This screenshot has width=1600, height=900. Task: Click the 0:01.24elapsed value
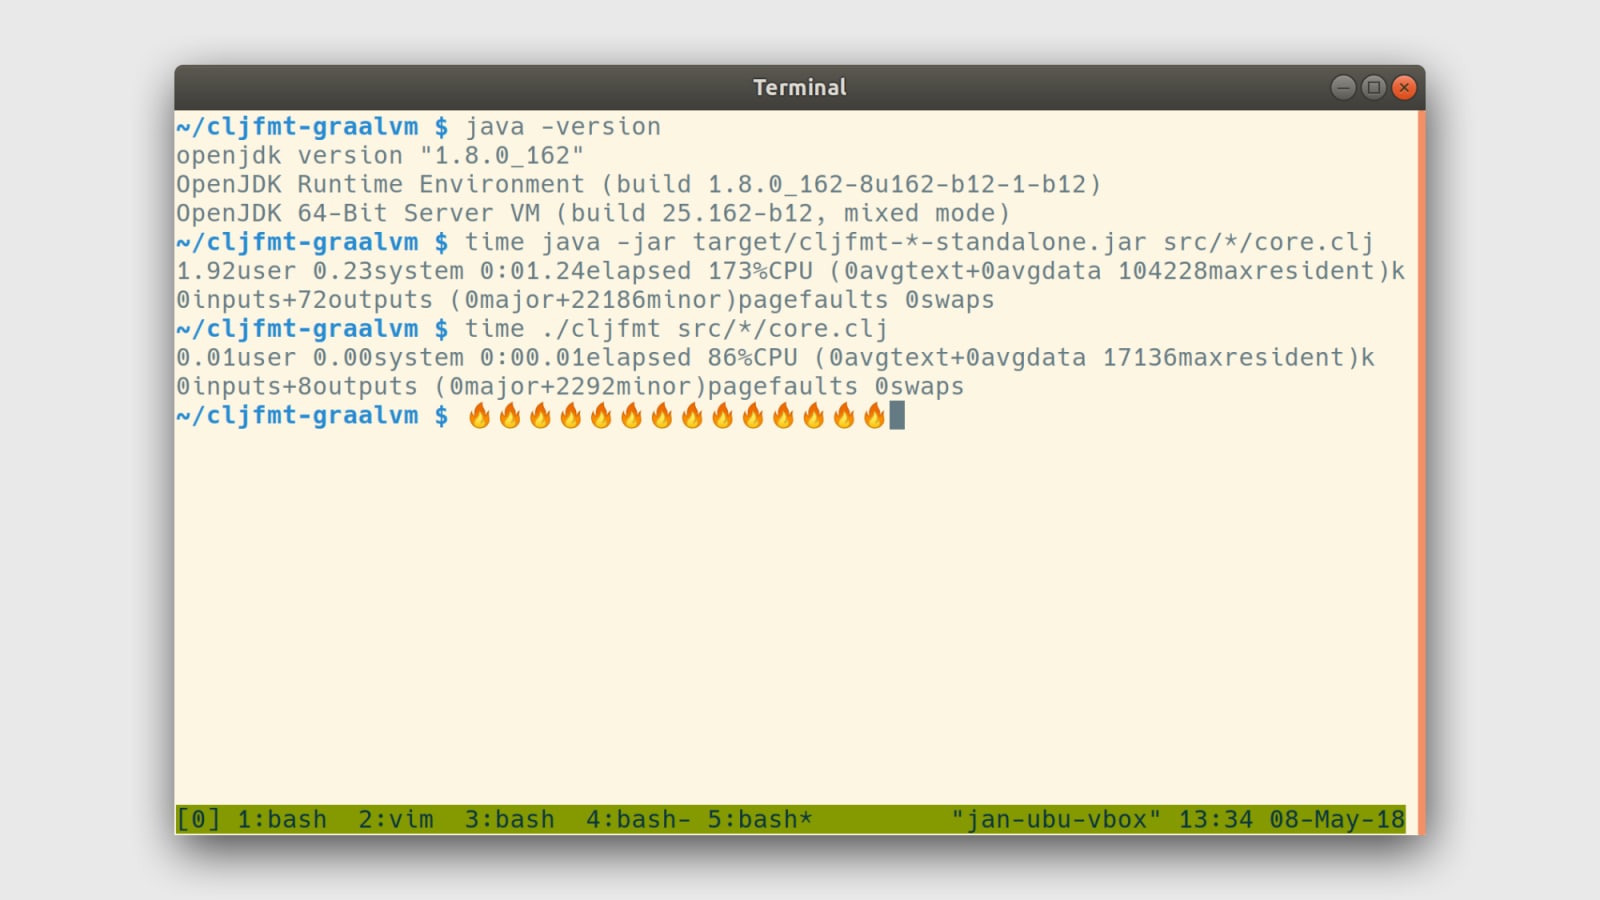[585, 272]
